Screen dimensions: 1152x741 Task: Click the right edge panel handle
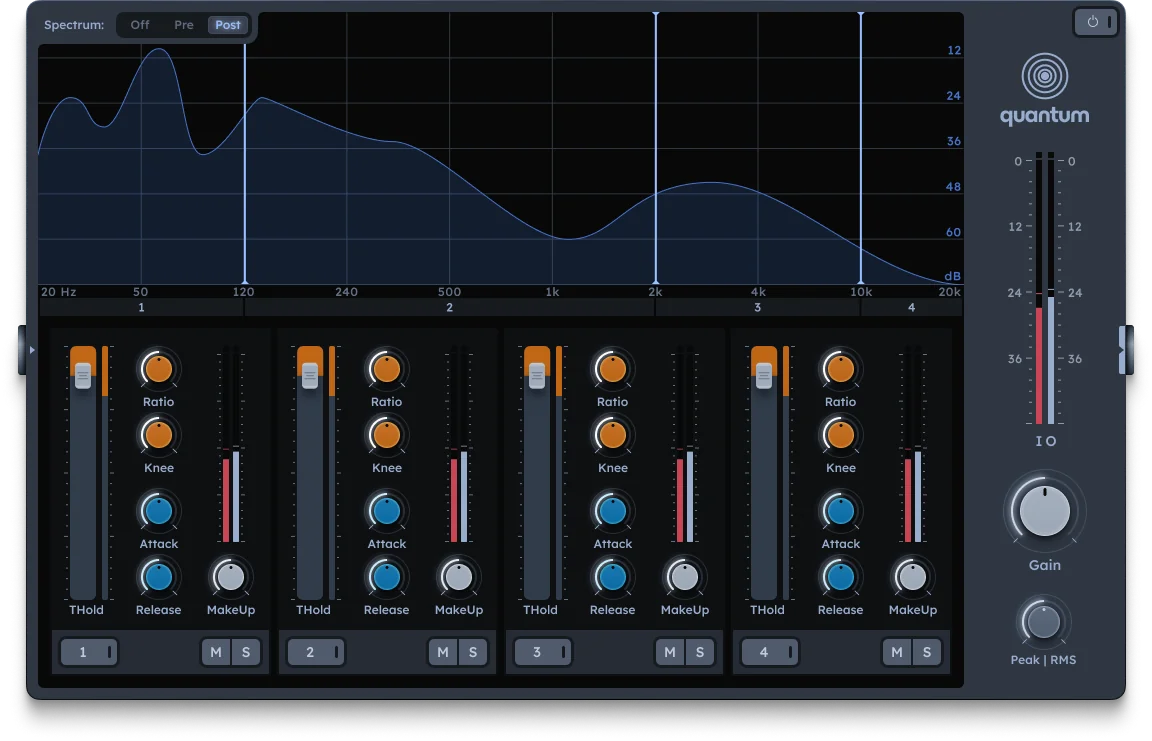tap(1125, 350)
